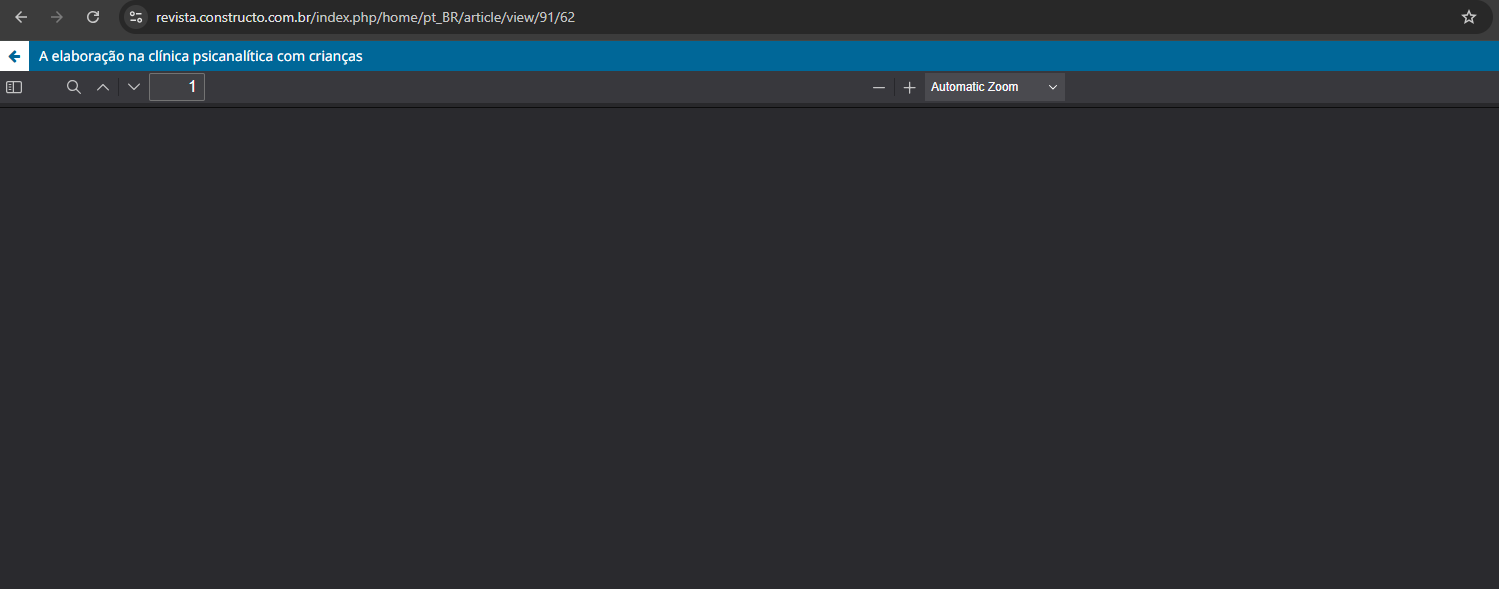This screenshot has height=589, width=1499.
Task: Click the page number input field
Action: coord(177,87)
